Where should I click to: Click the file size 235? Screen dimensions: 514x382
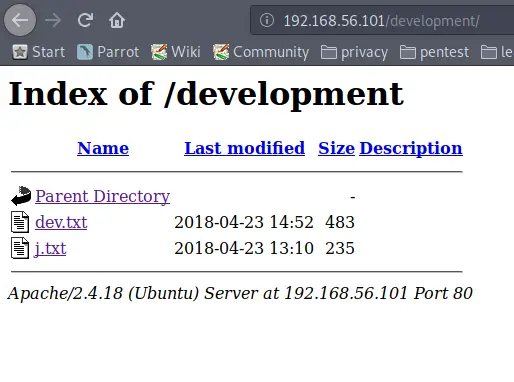pos(340,248)
